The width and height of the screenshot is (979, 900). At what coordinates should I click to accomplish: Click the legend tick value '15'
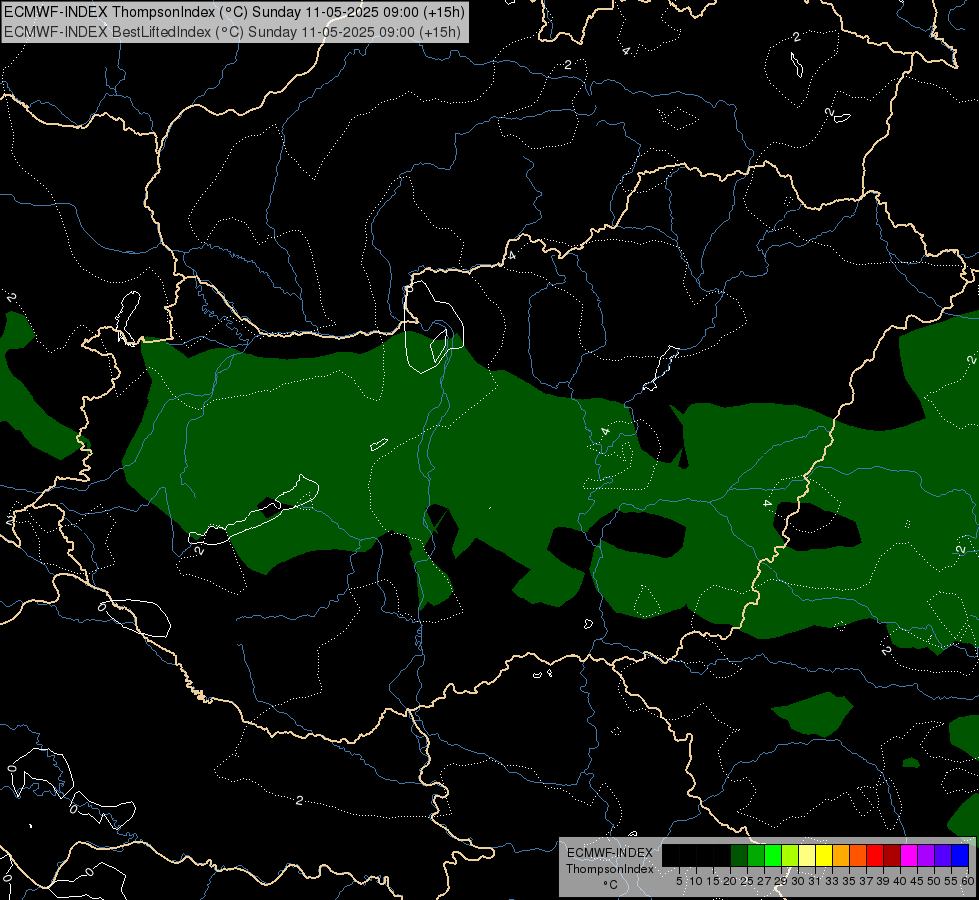pos(713,881)
